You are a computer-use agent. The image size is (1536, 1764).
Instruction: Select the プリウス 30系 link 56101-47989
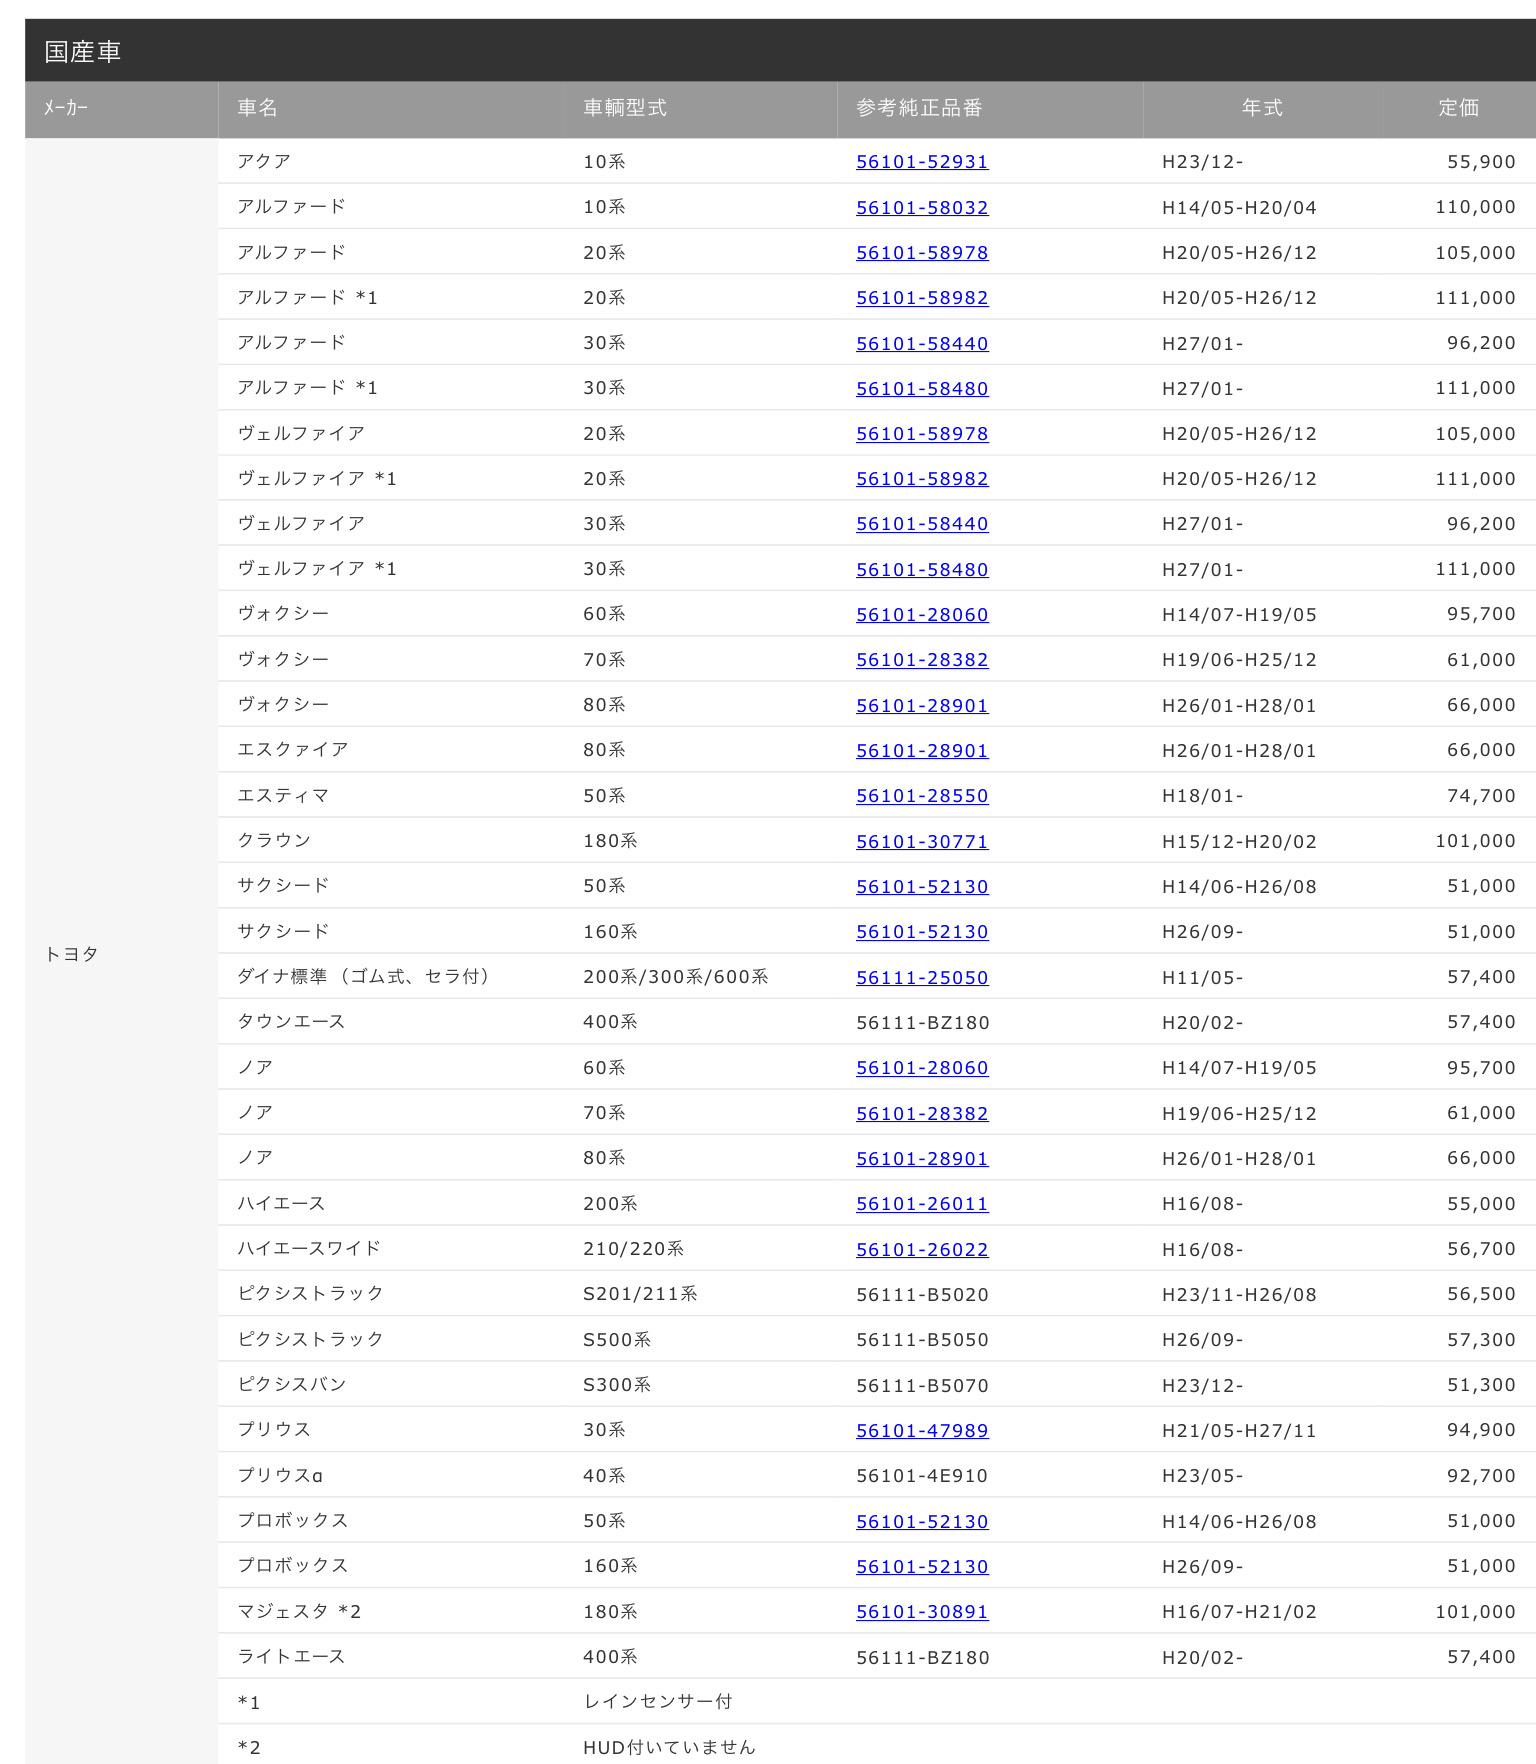point(921,1430)
